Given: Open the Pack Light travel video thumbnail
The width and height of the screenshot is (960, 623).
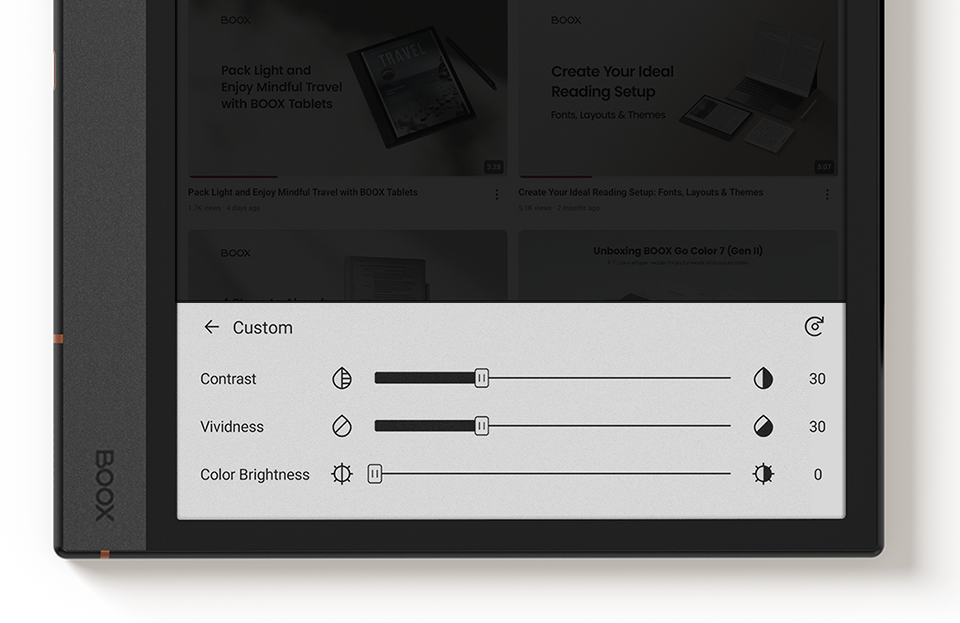Looking at the screenshot, I should click(x=346, y=90).
